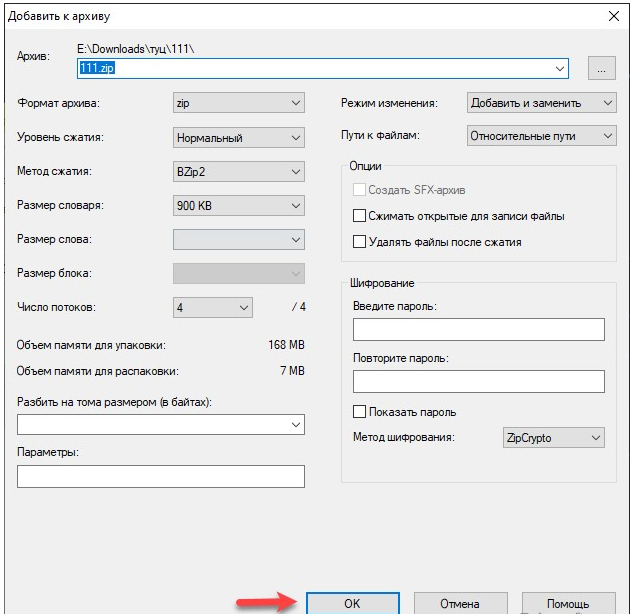Viewport: 632px width, 614px height.
Task: Open the split-to-volumes size combo box
Action: coord(160,425)
